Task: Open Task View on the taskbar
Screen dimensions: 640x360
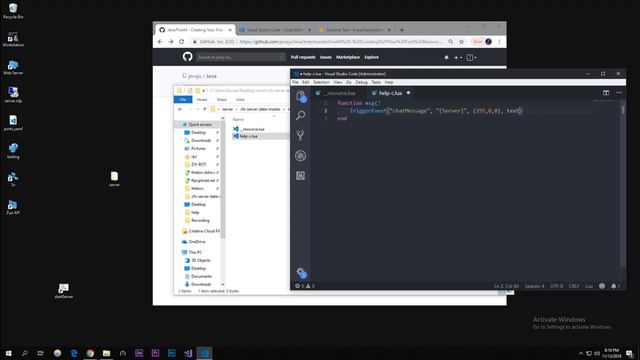Action: [x=40, y=353]
